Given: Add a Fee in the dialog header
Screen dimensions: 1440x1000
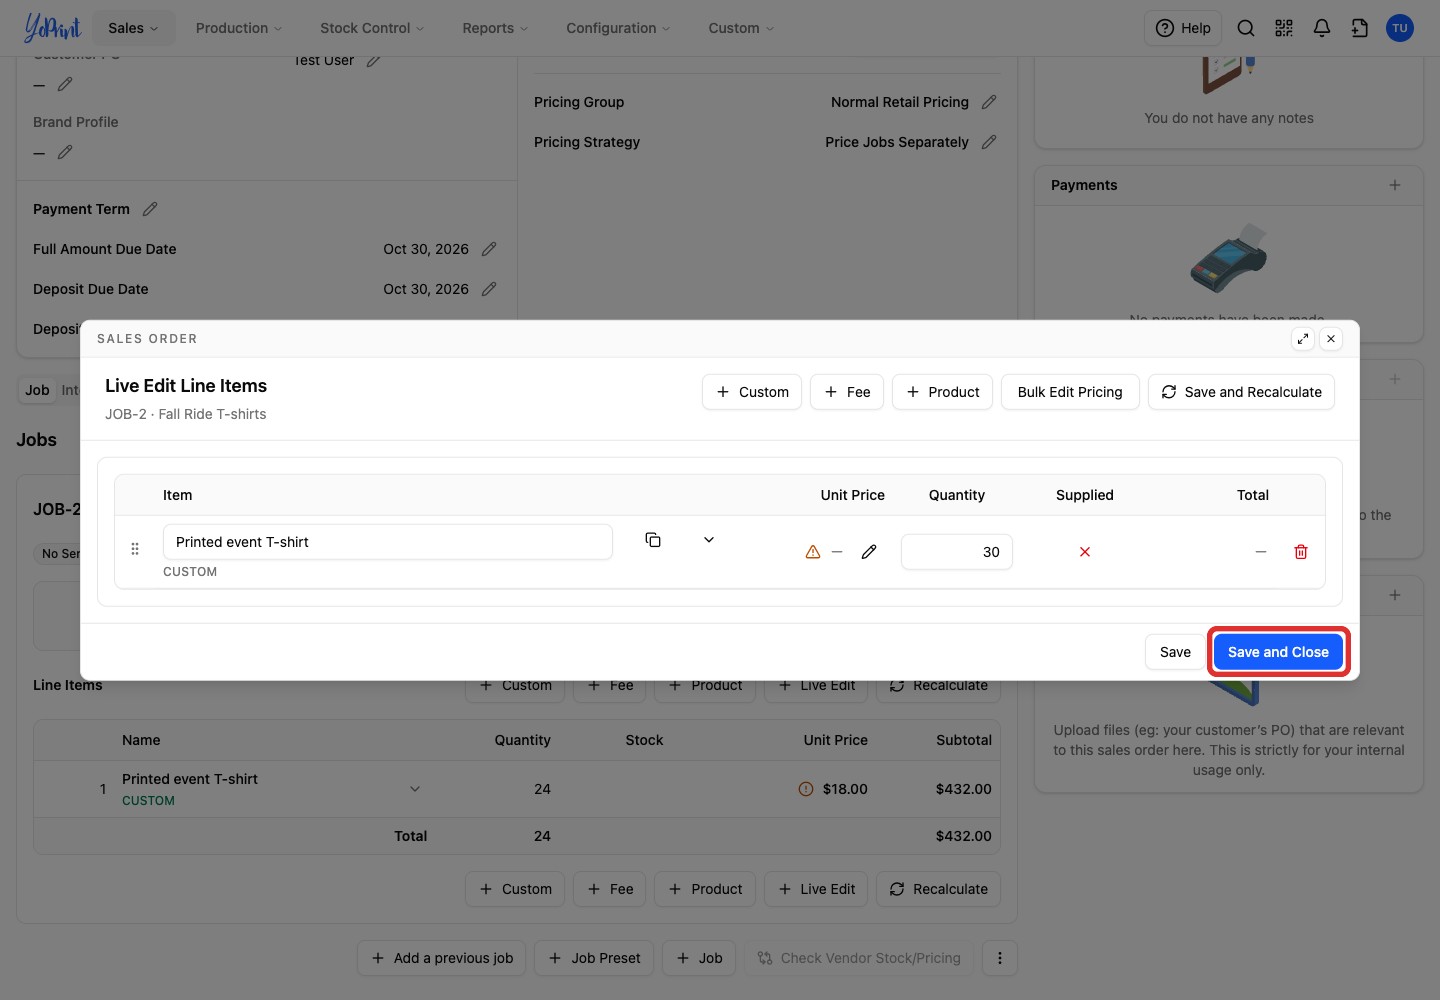Looking at the screenshot, I should point(847,392).
